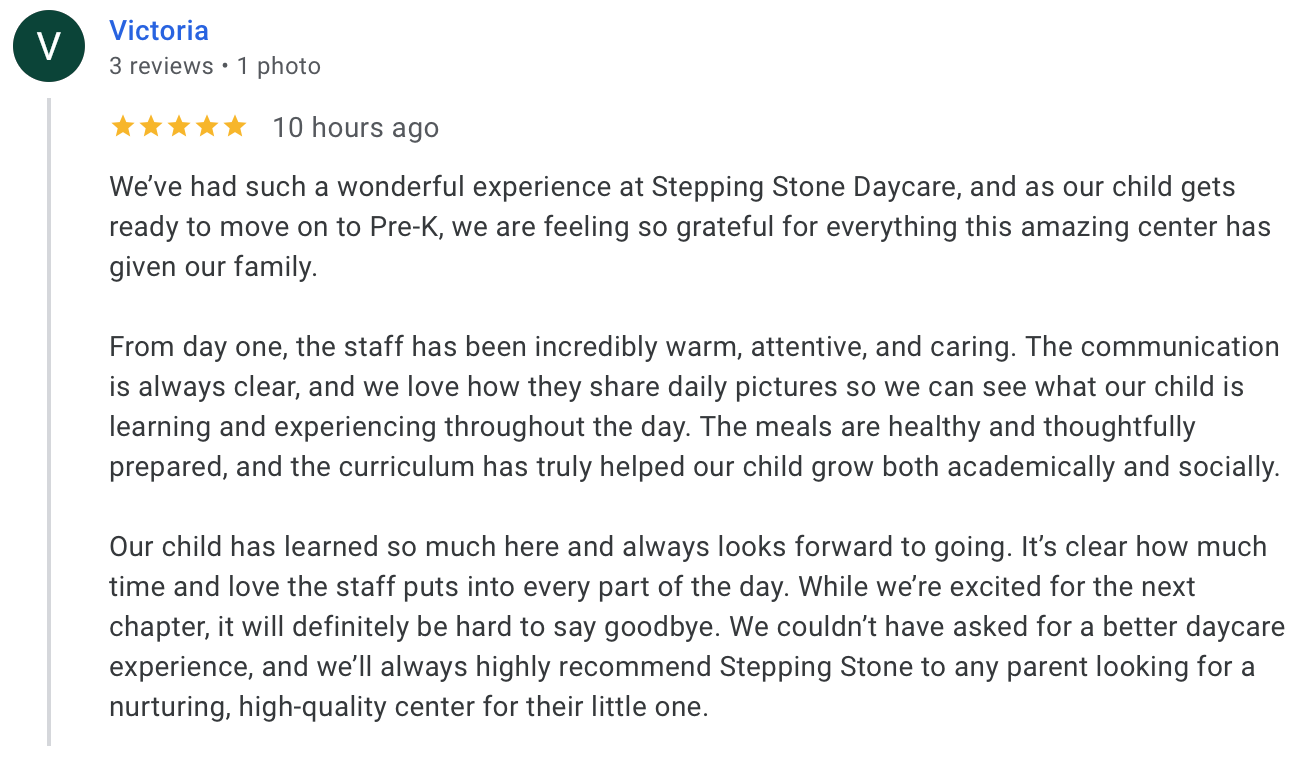The image size is (1312, 758).
Task: Click the '1 photo' count text
Action: (277, 67)
